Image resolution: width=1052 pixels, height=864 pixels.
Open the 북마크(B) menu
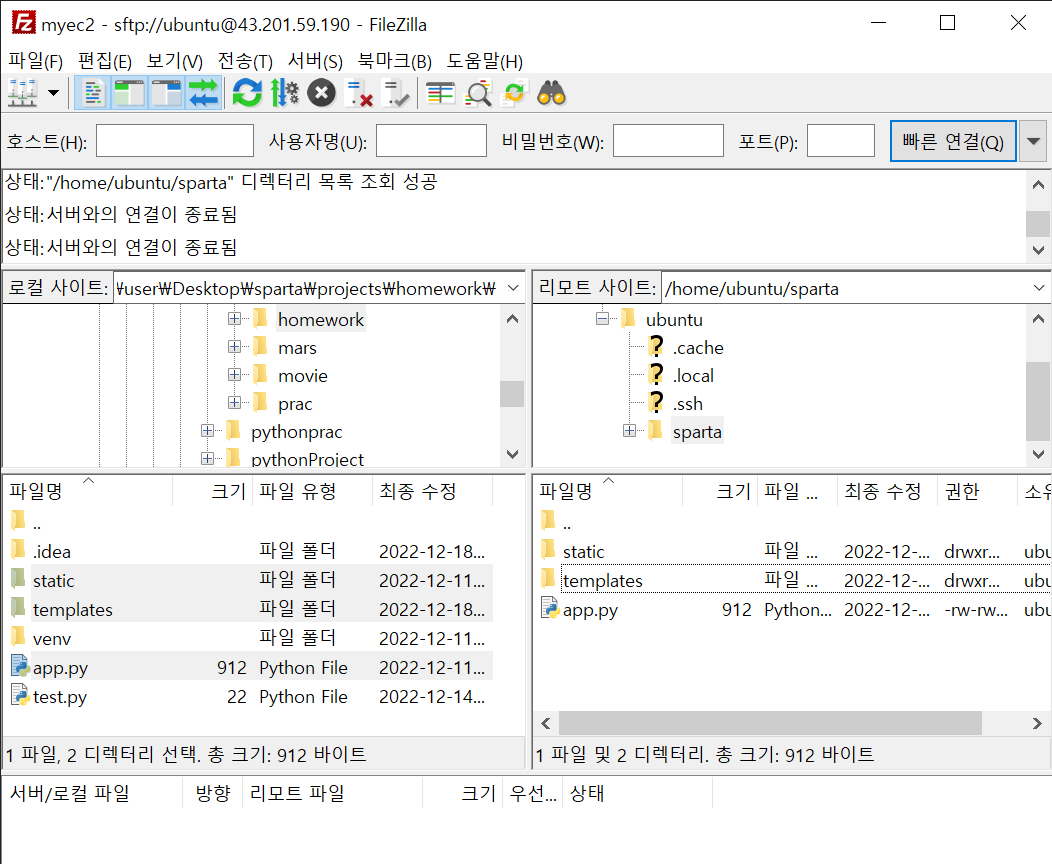point(394,61)
